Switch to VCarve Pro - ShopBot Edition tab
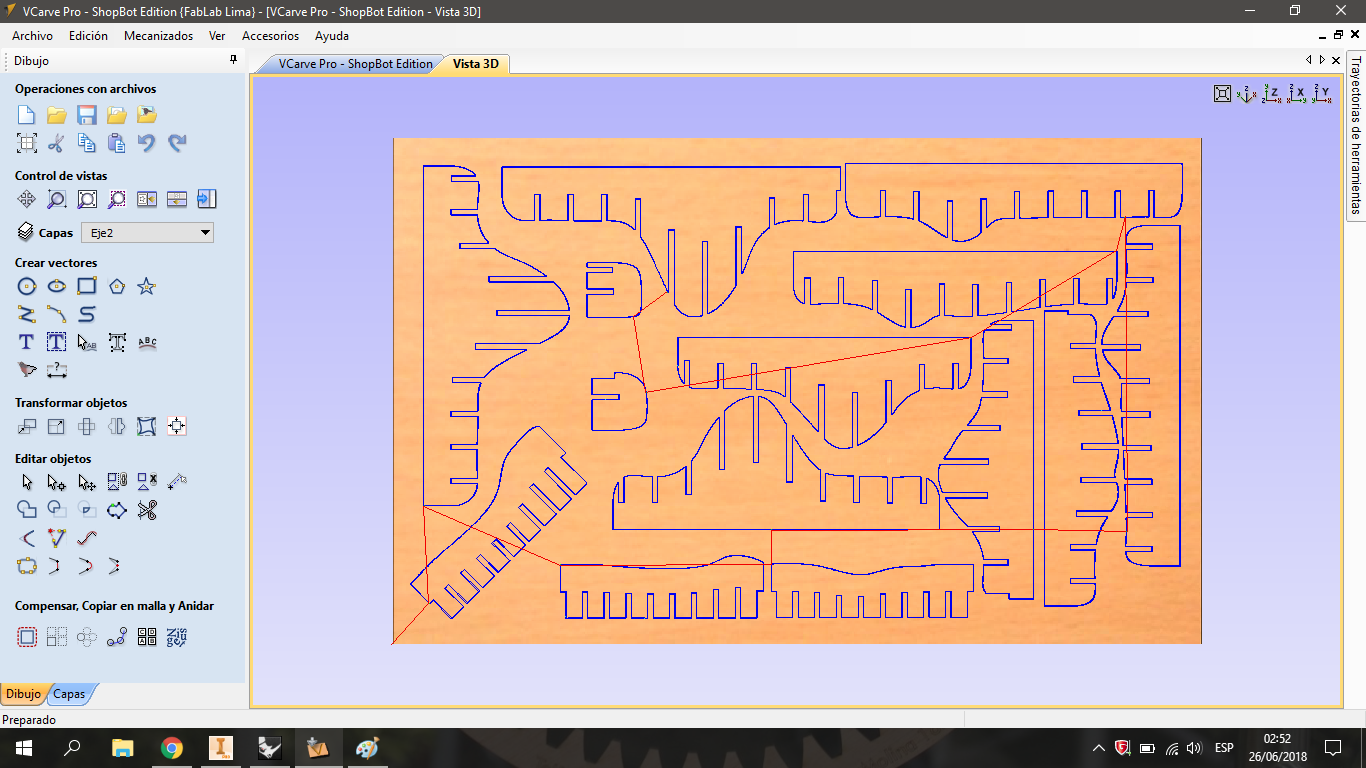 [x=355, y=64]
